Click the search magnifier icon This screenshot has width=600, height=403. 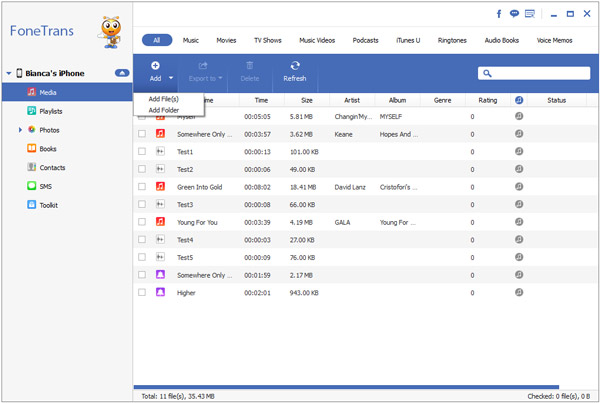pos(487,73)
